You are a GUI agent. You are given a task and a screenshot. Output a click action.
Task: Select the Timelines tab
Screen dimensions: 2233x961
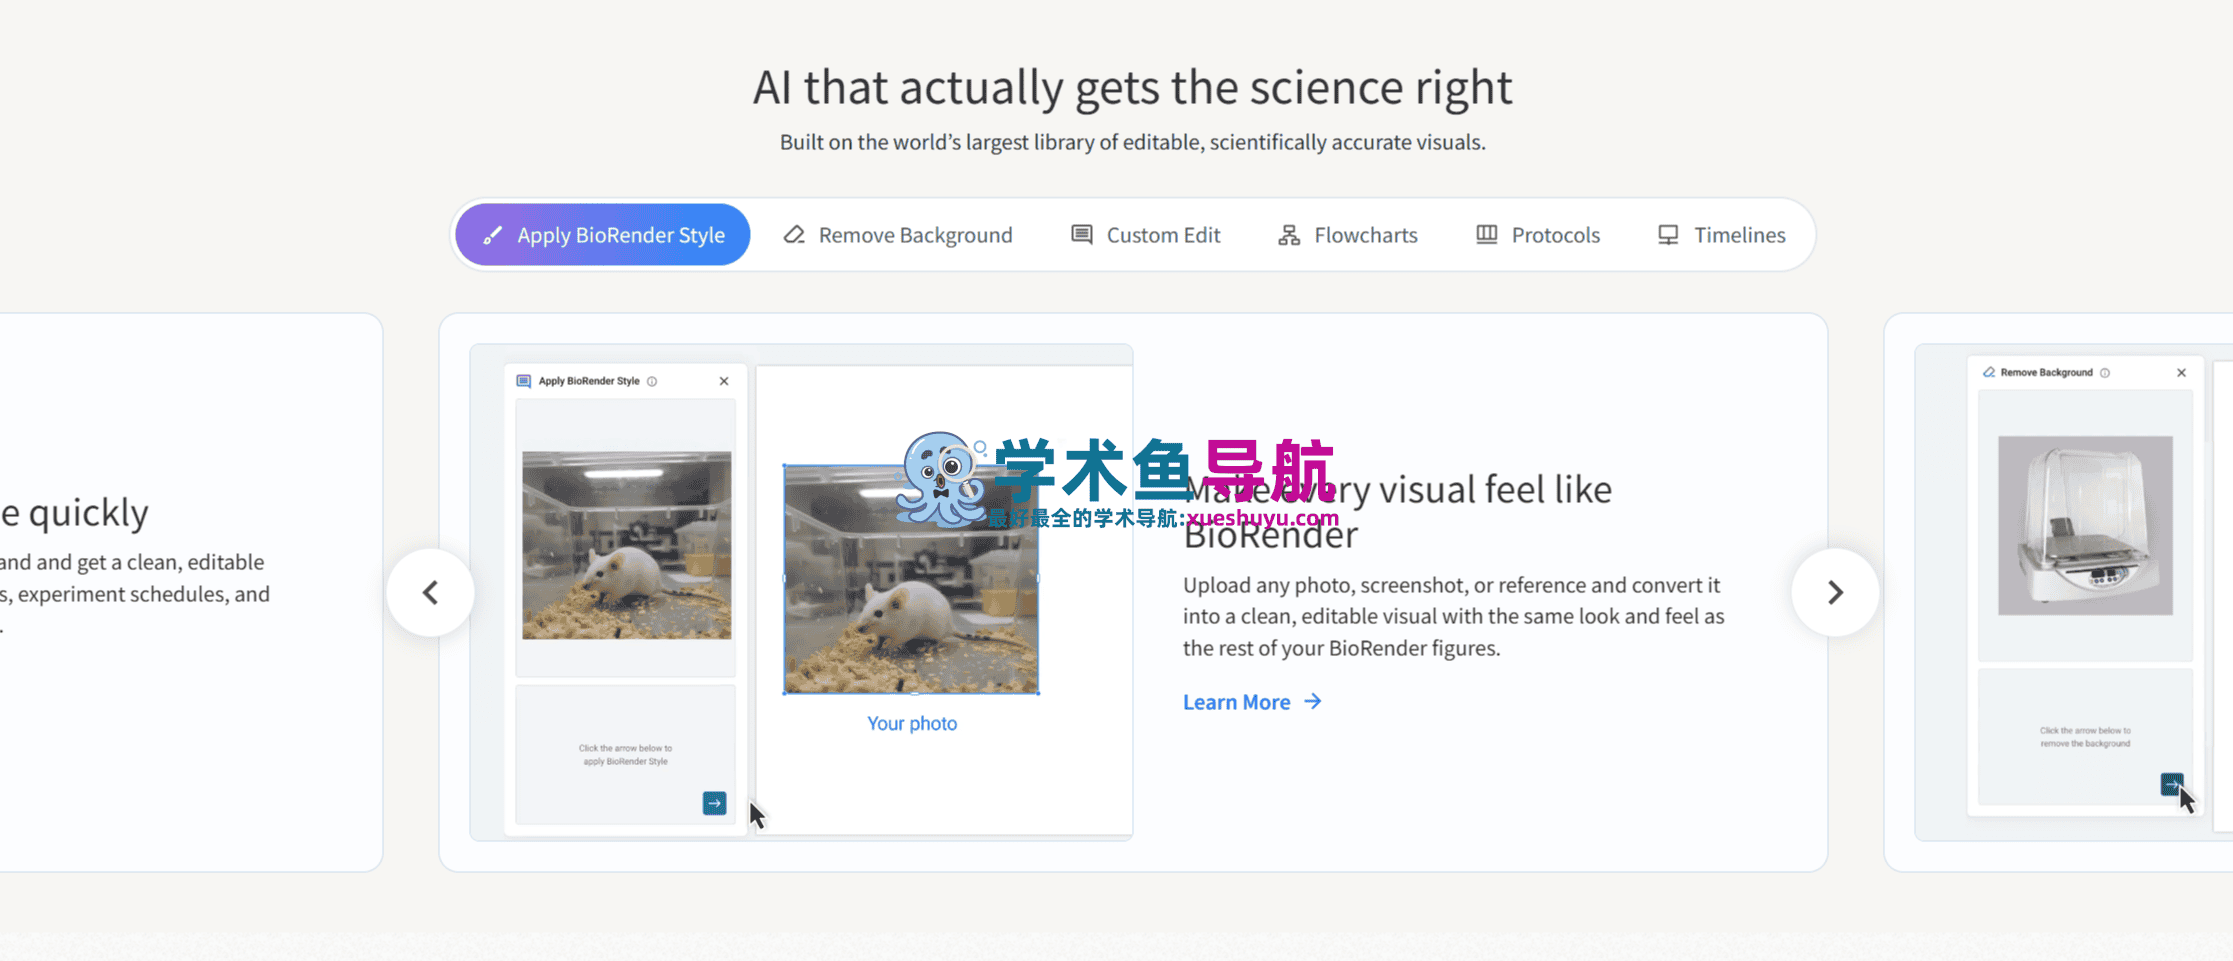point(1720,235)
